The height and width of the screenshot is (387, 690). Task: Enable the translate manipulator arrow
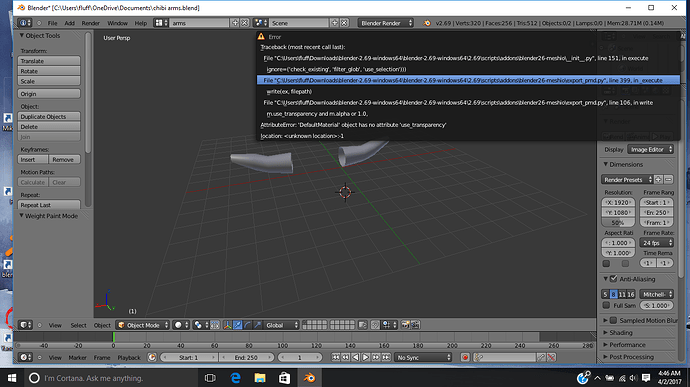tap(238, 325)
